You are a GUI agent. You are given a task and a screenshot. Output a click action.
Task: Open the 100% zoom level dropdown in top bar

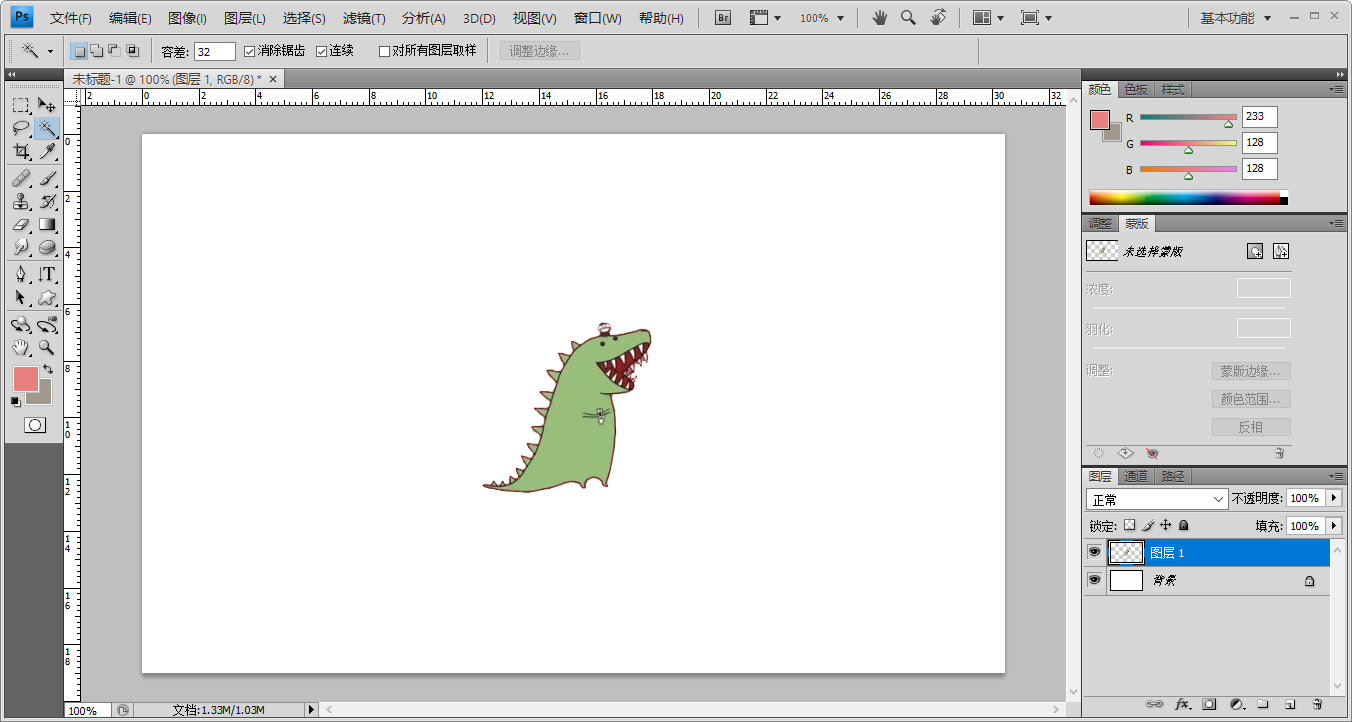[x=822, y=18]
